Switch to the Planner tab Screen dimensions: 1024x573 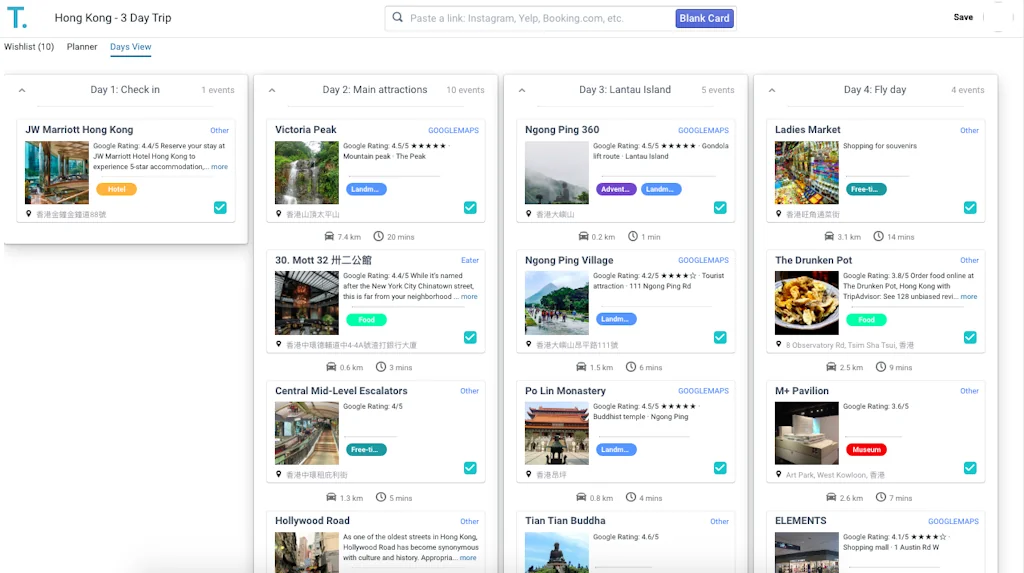[x=82, y=47]
